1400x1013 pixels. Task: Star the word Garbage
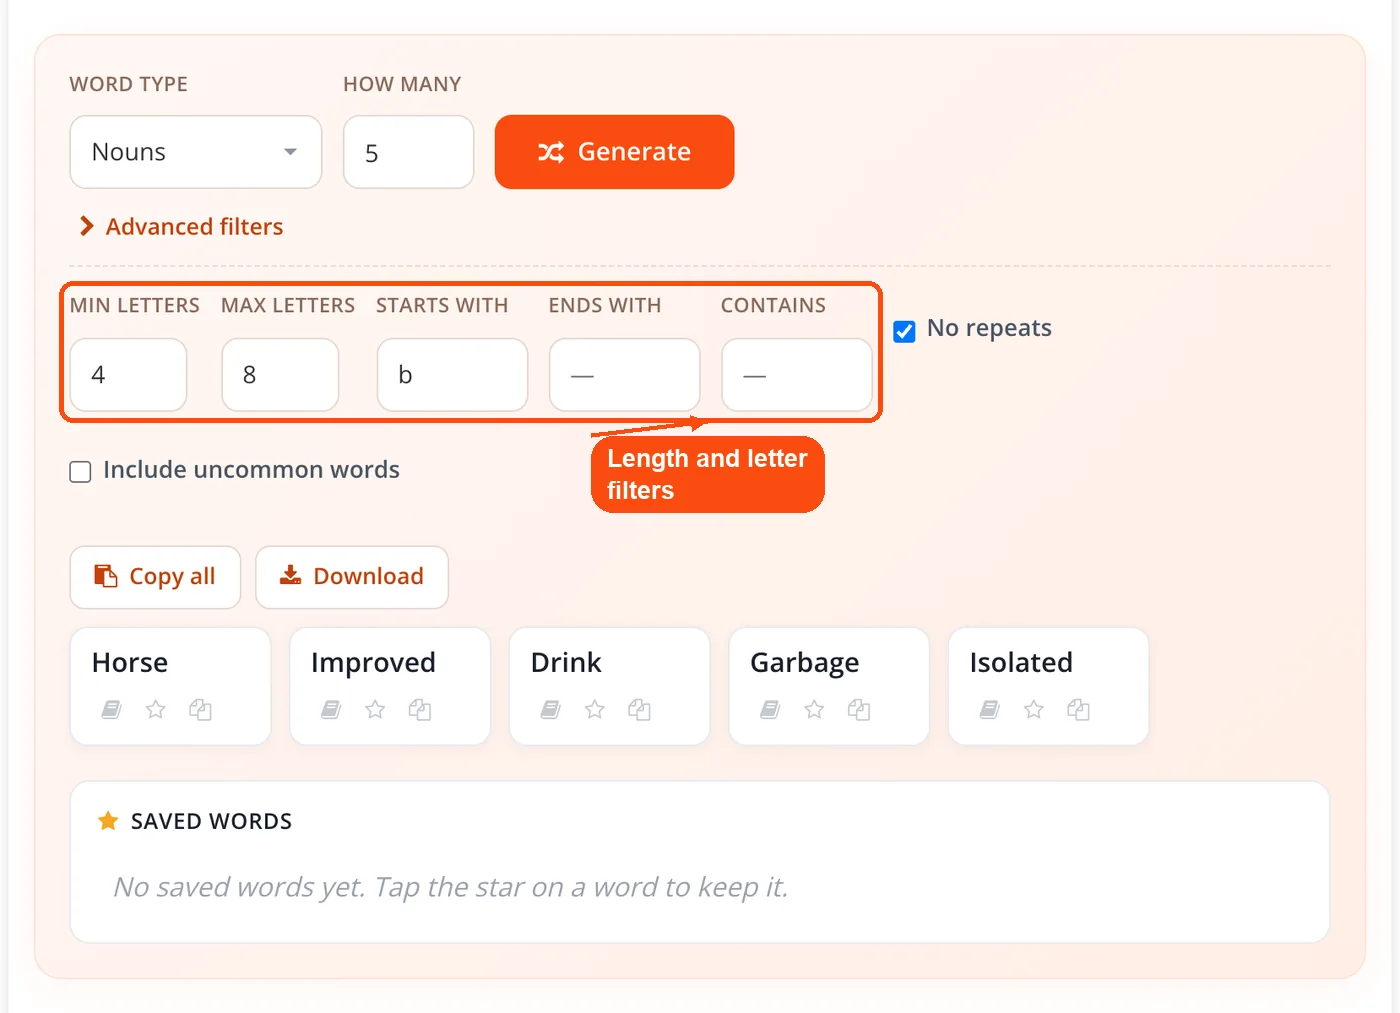click(x=814, y=709)
